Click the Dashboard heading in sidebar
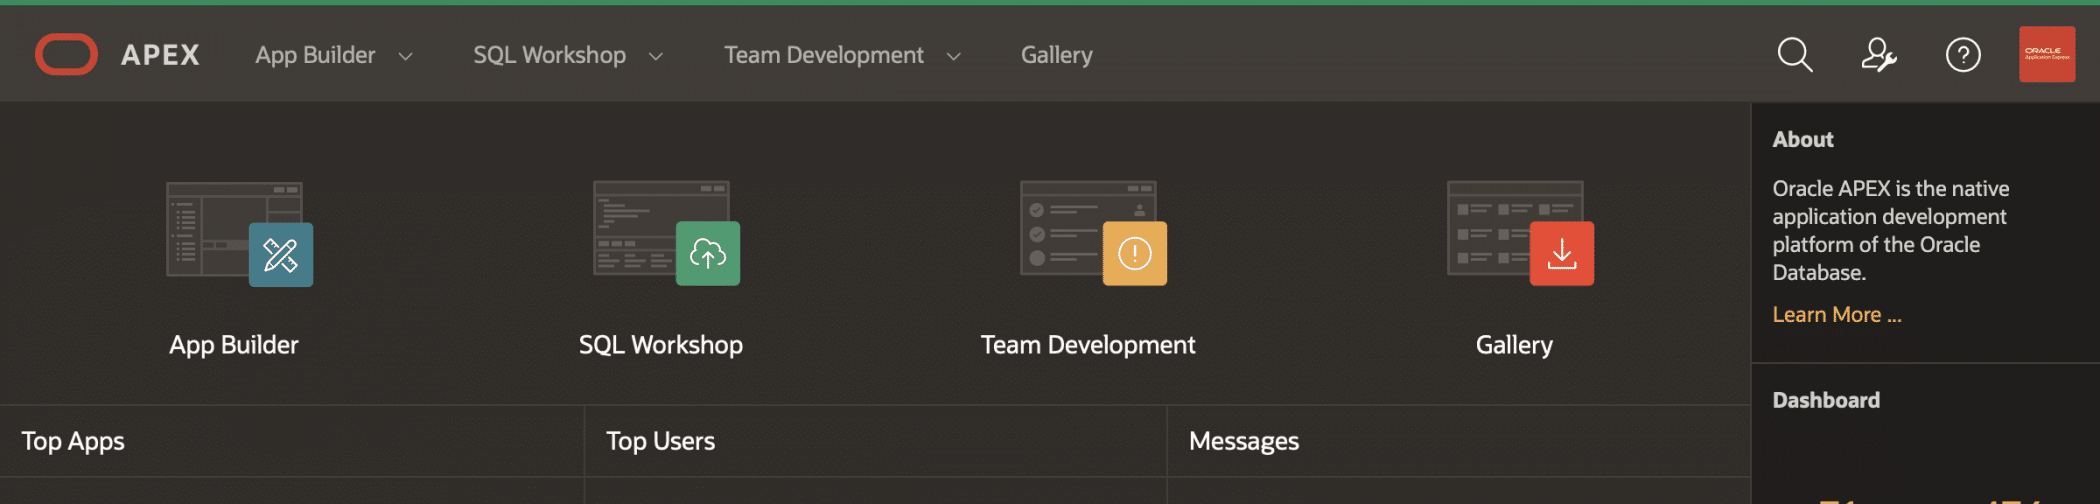 pos(1826,401)
